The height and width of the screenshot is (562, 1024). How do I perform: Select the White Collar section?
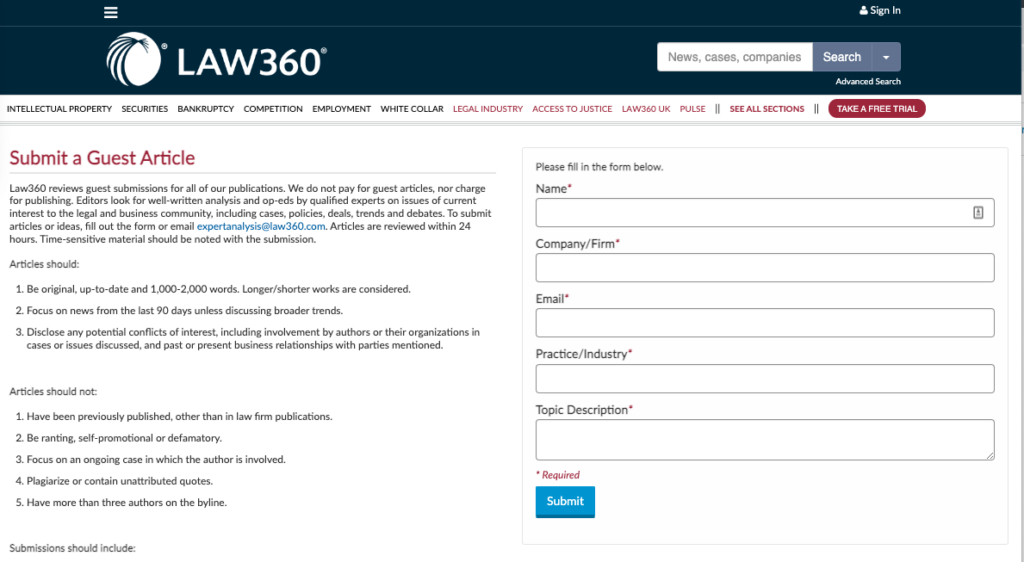pyautogui.click(x=412, y=109)
